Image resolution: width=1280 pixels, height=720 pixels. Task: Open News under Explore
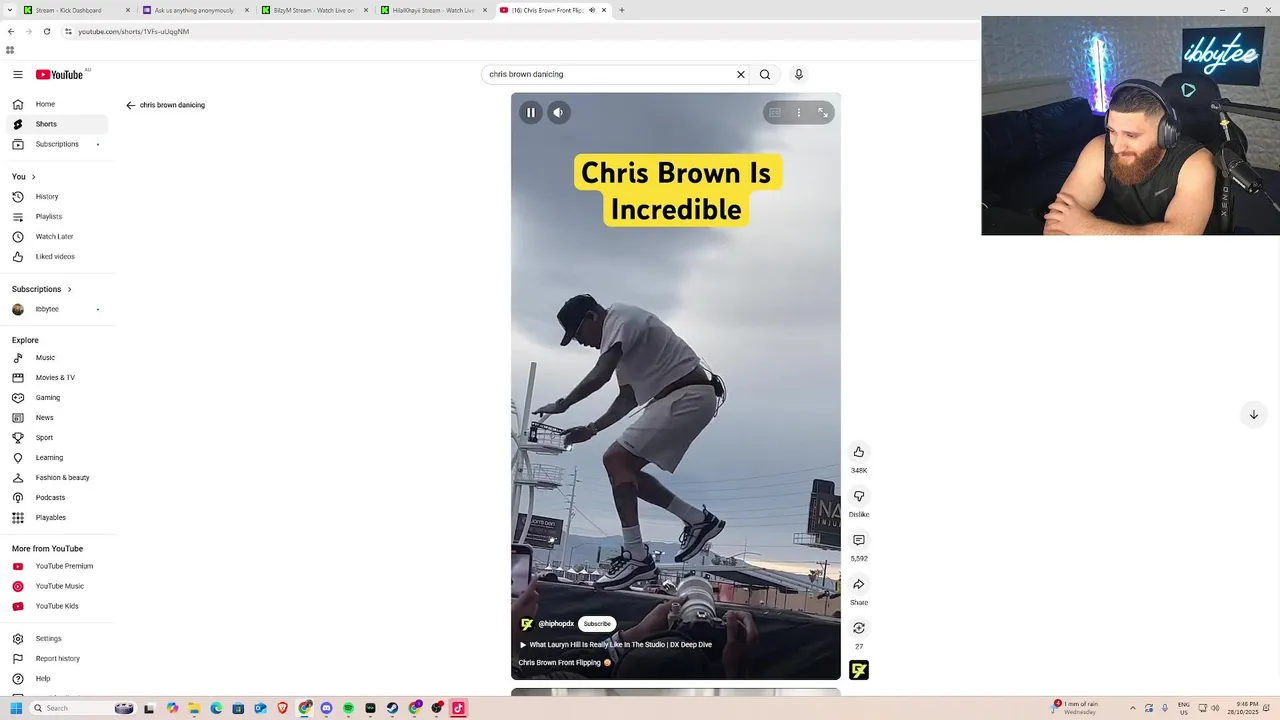pyautogui.click(x=57, y=418)
